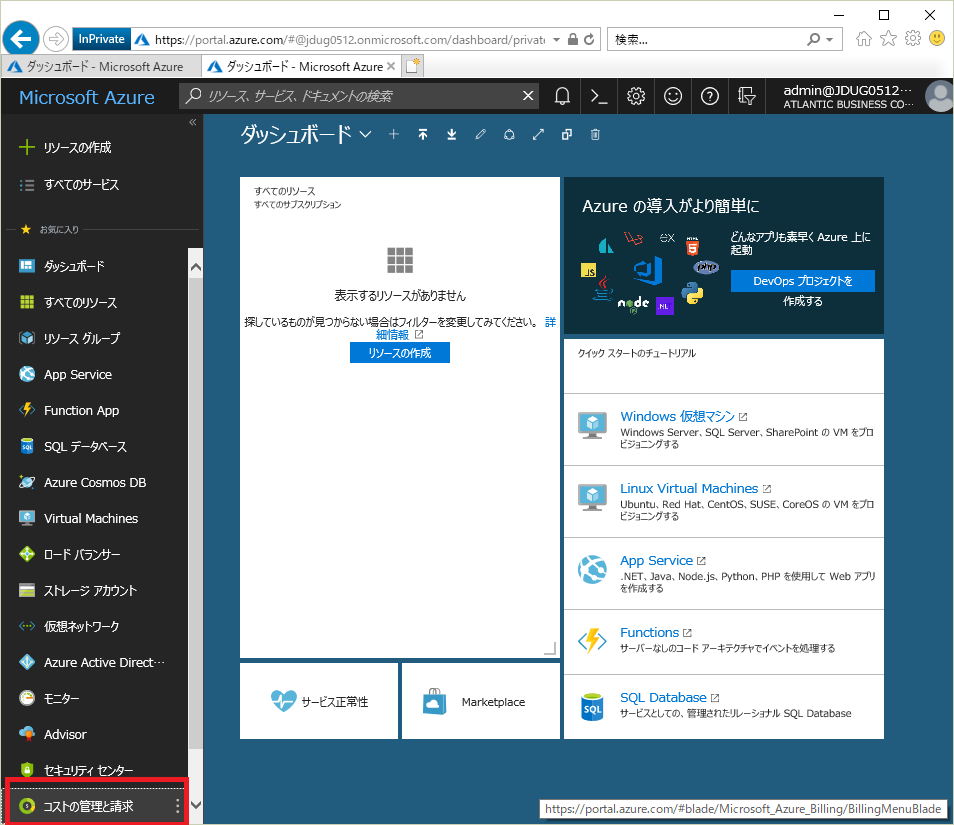This screenshot has width=954, height=825.
Task: Open more options for コストの管理と請求
Action: (x=177, y=806)
